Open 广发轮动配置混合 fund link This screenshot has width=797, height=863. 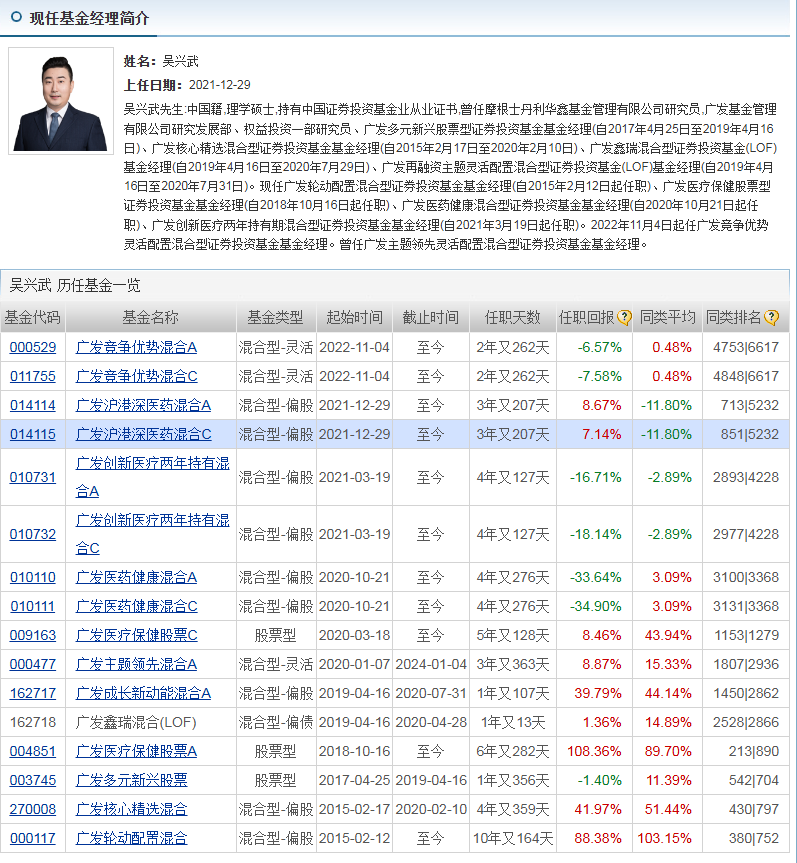tap(132, 839)
